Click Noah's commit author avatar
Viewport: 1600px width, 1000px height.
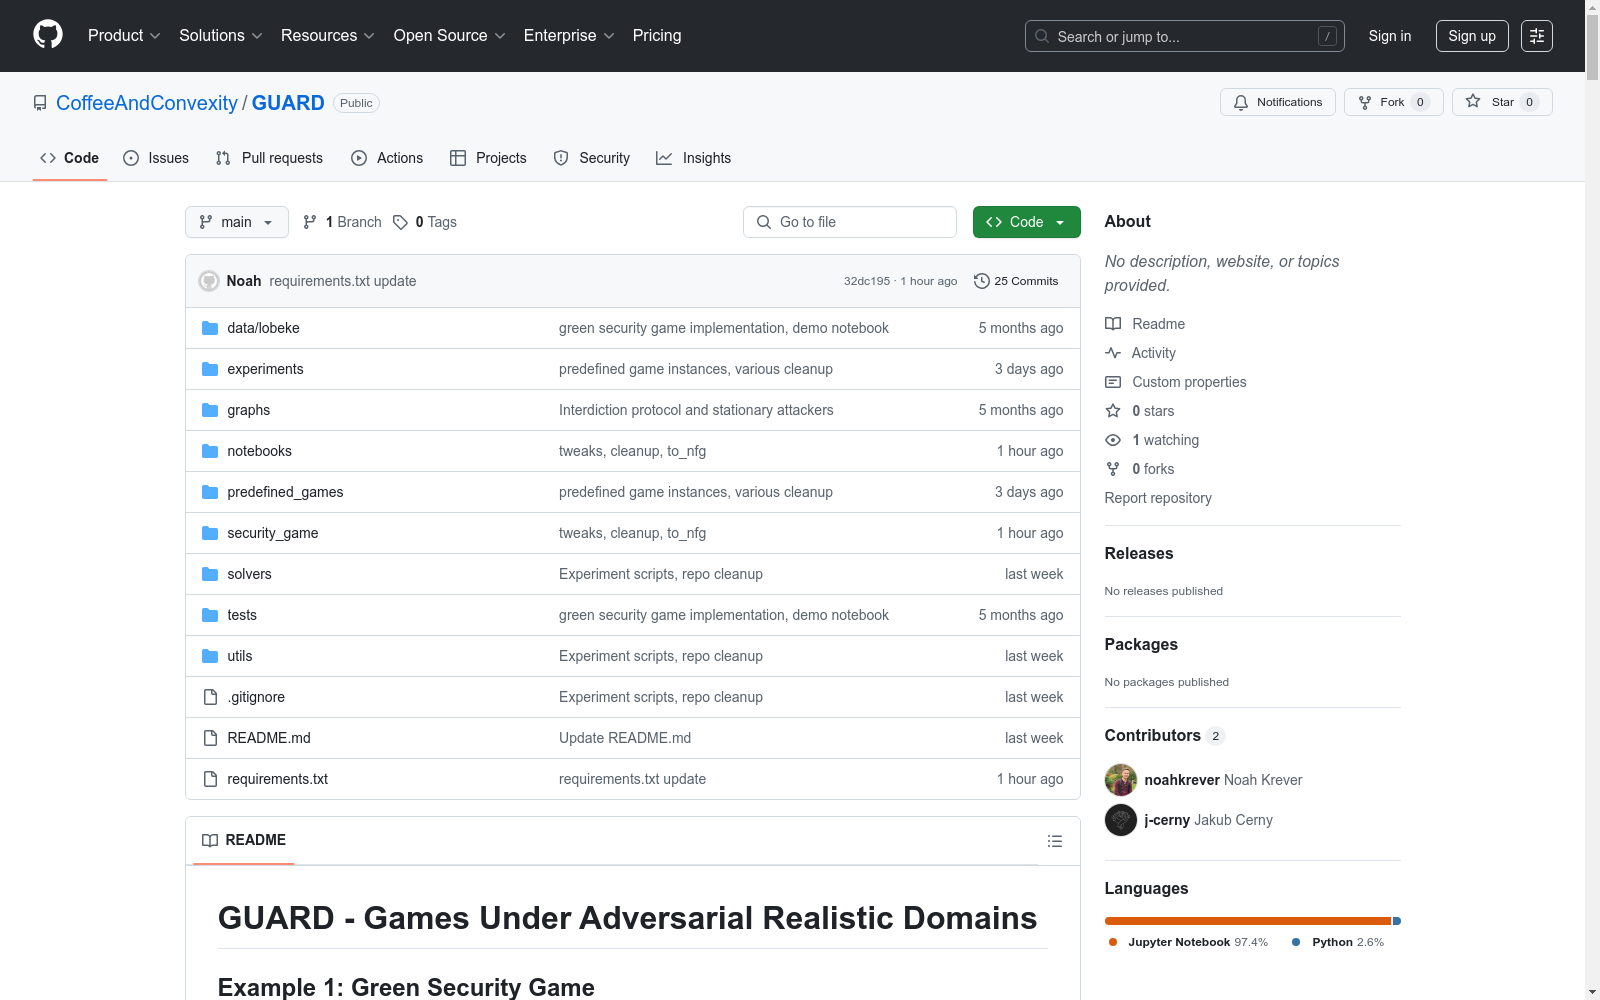click(209, 281)
